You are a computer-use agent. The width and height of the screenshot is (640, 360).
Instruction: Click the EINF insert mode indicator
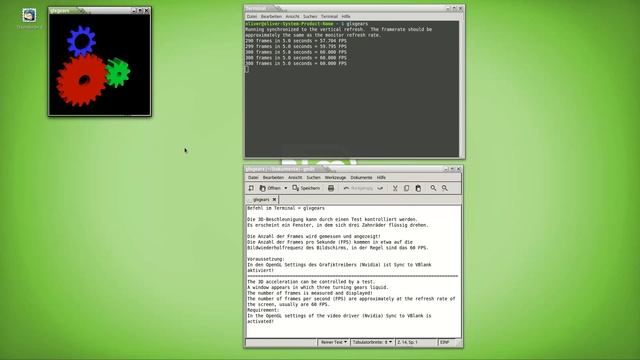[x=445, y=342]
